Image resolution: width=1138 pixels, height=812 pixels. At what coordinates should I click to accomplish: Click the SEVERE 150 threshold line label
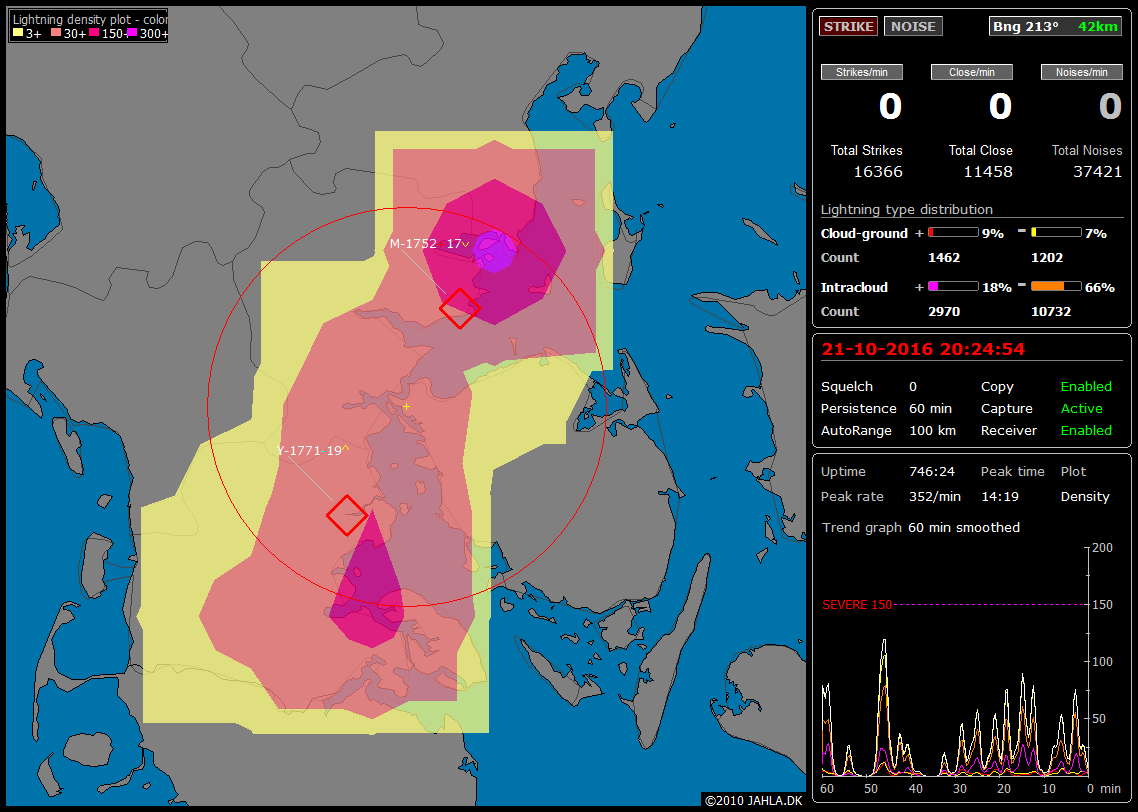856,604
